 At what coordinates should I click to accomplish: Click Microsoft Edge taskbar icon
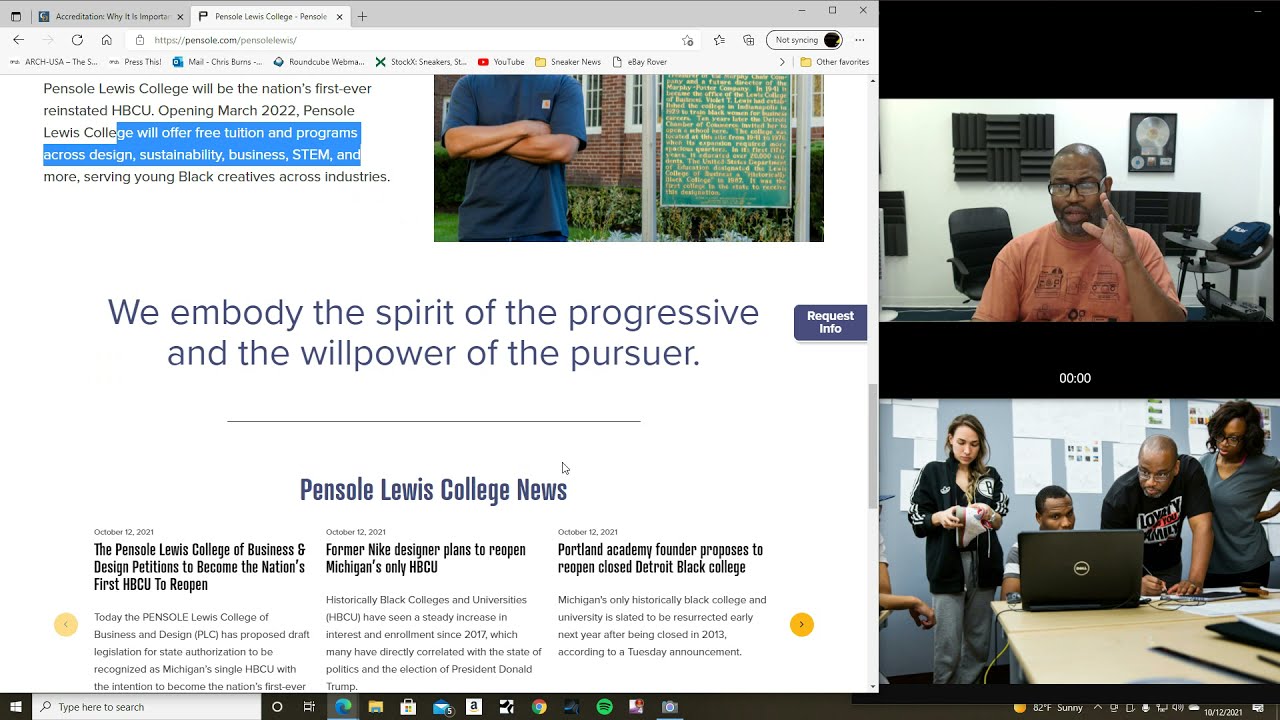click(x=343, y=707)
